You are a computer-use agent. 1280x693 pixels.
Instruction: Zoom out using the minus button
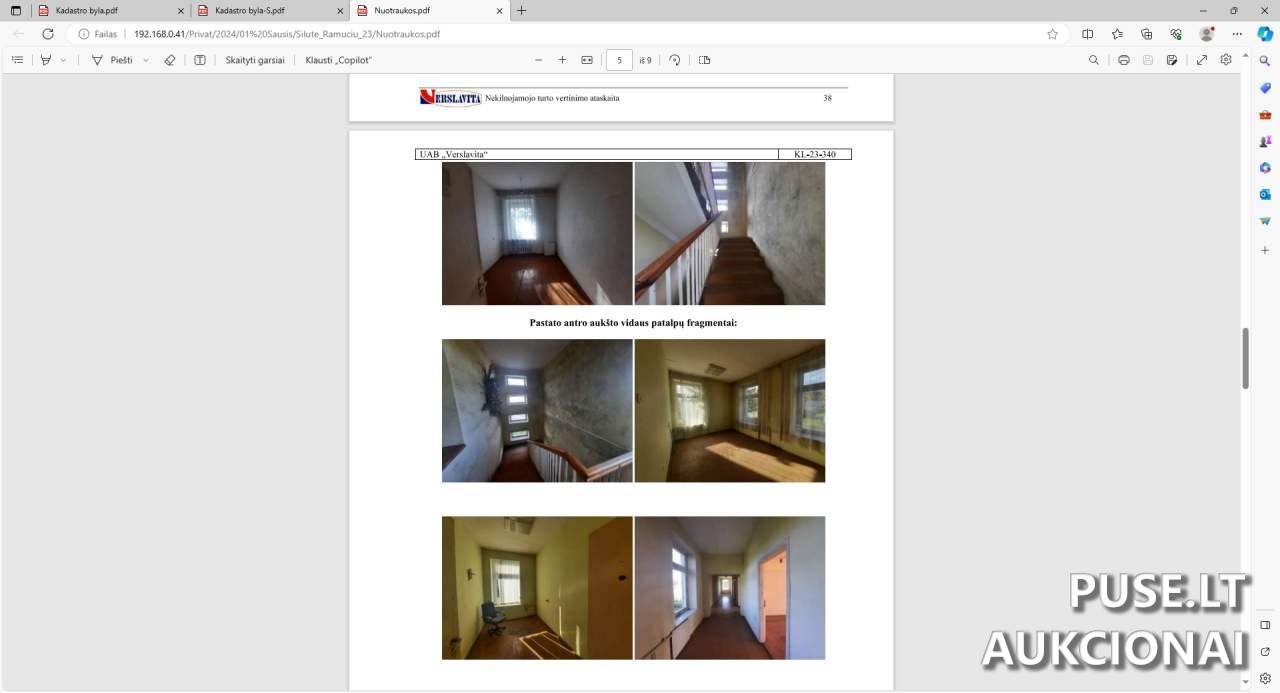(x=539, y=60)
